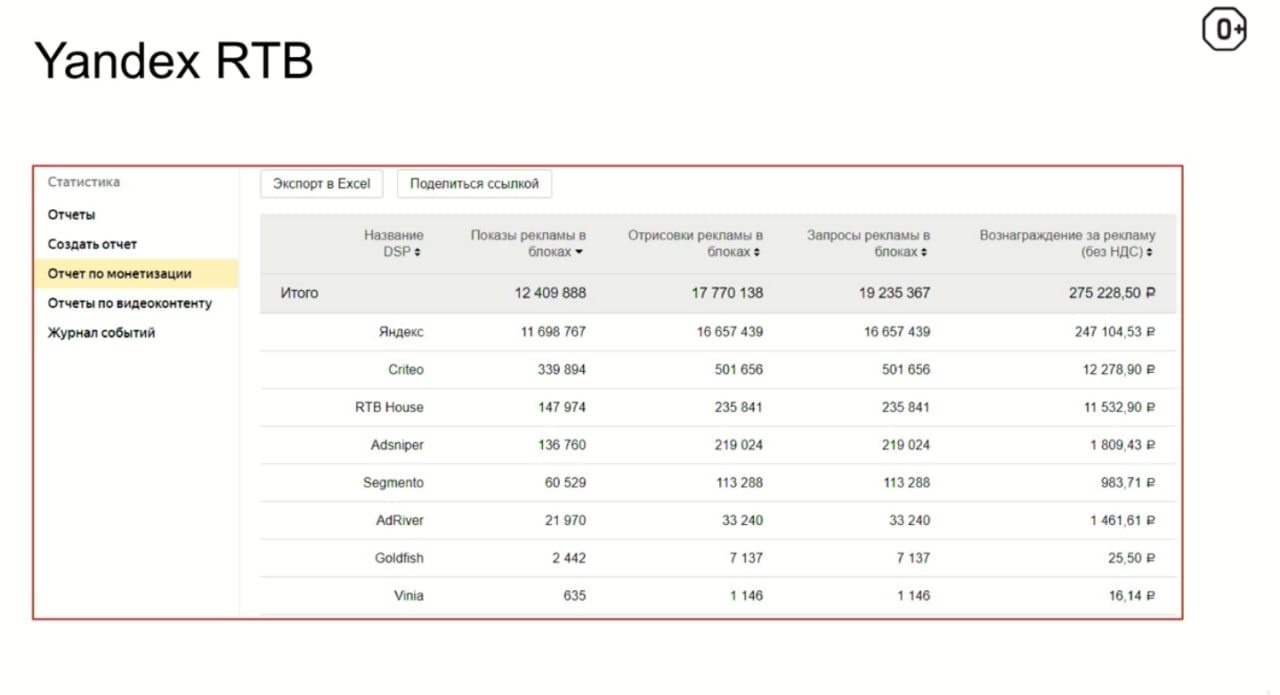Sort by Вознаграждение за рекламу column

click(1067, 243)
